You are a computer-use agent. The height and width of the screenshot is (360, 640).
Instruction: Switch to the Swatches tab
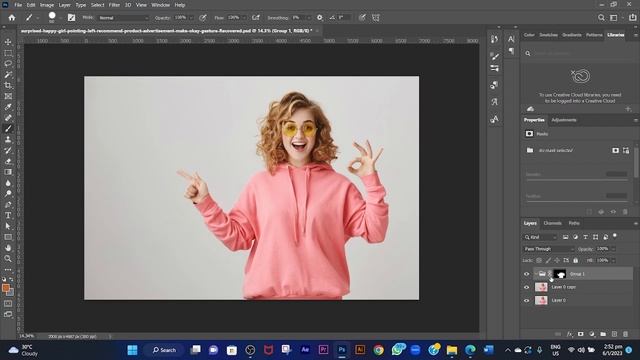coord(548,35)
